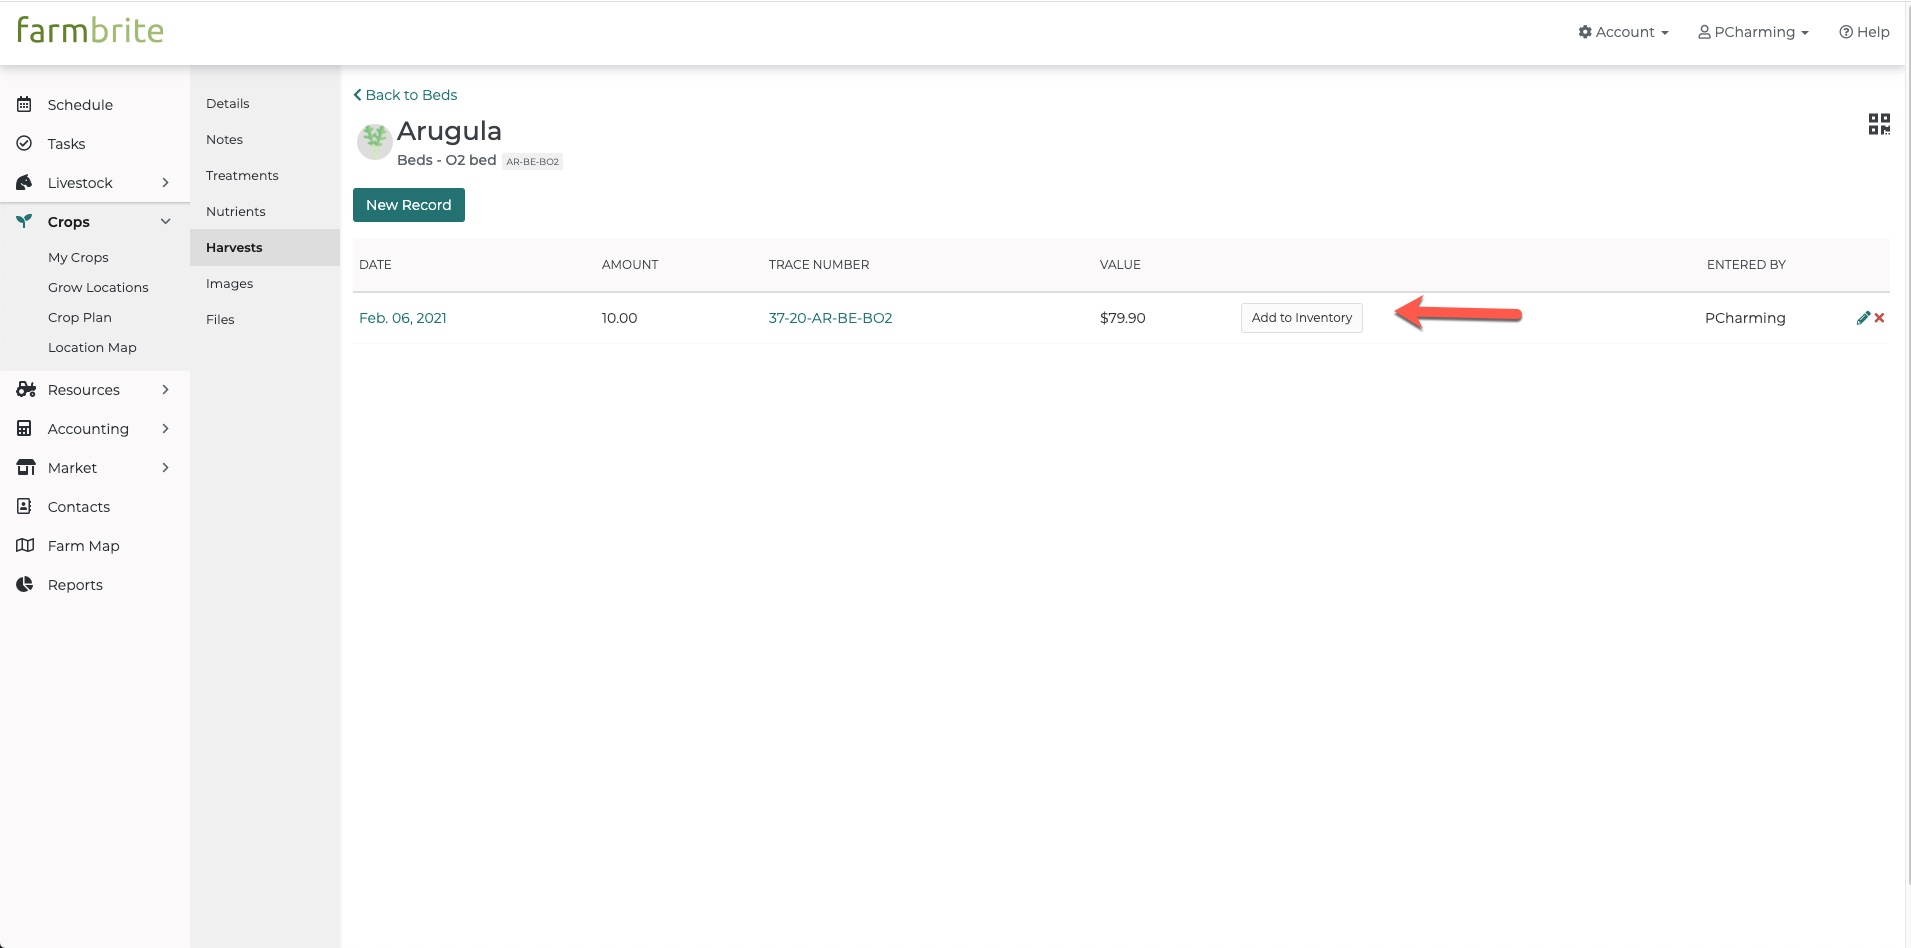Click the $79.90 value cell
The width and height of the screenshot is (1911, 948).
click(1123, 318)
